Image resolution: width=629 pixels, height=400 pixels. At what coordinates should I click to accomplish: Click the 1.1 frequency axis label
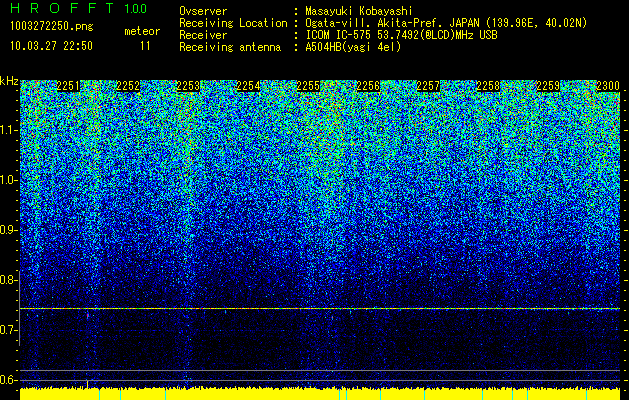(x=8, y=130)
